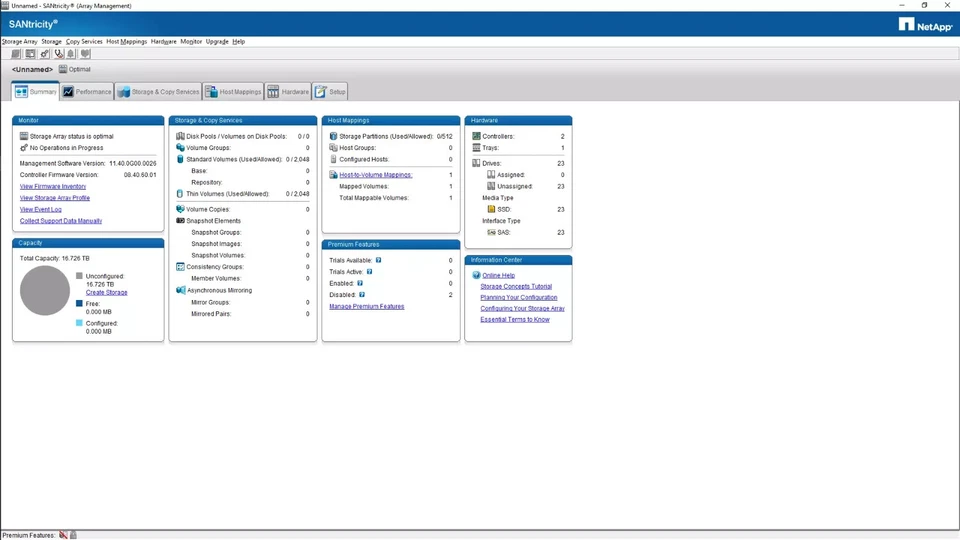
Task: Click the help icon beside Trials Available
Action: point(379,260)
